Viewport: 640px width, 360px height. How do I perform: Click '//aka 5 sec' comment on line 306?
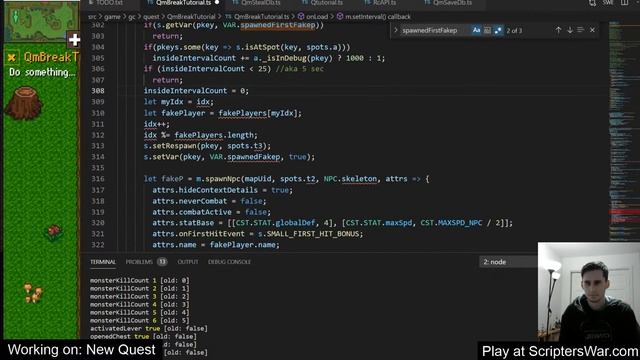[x=300, y=69]
